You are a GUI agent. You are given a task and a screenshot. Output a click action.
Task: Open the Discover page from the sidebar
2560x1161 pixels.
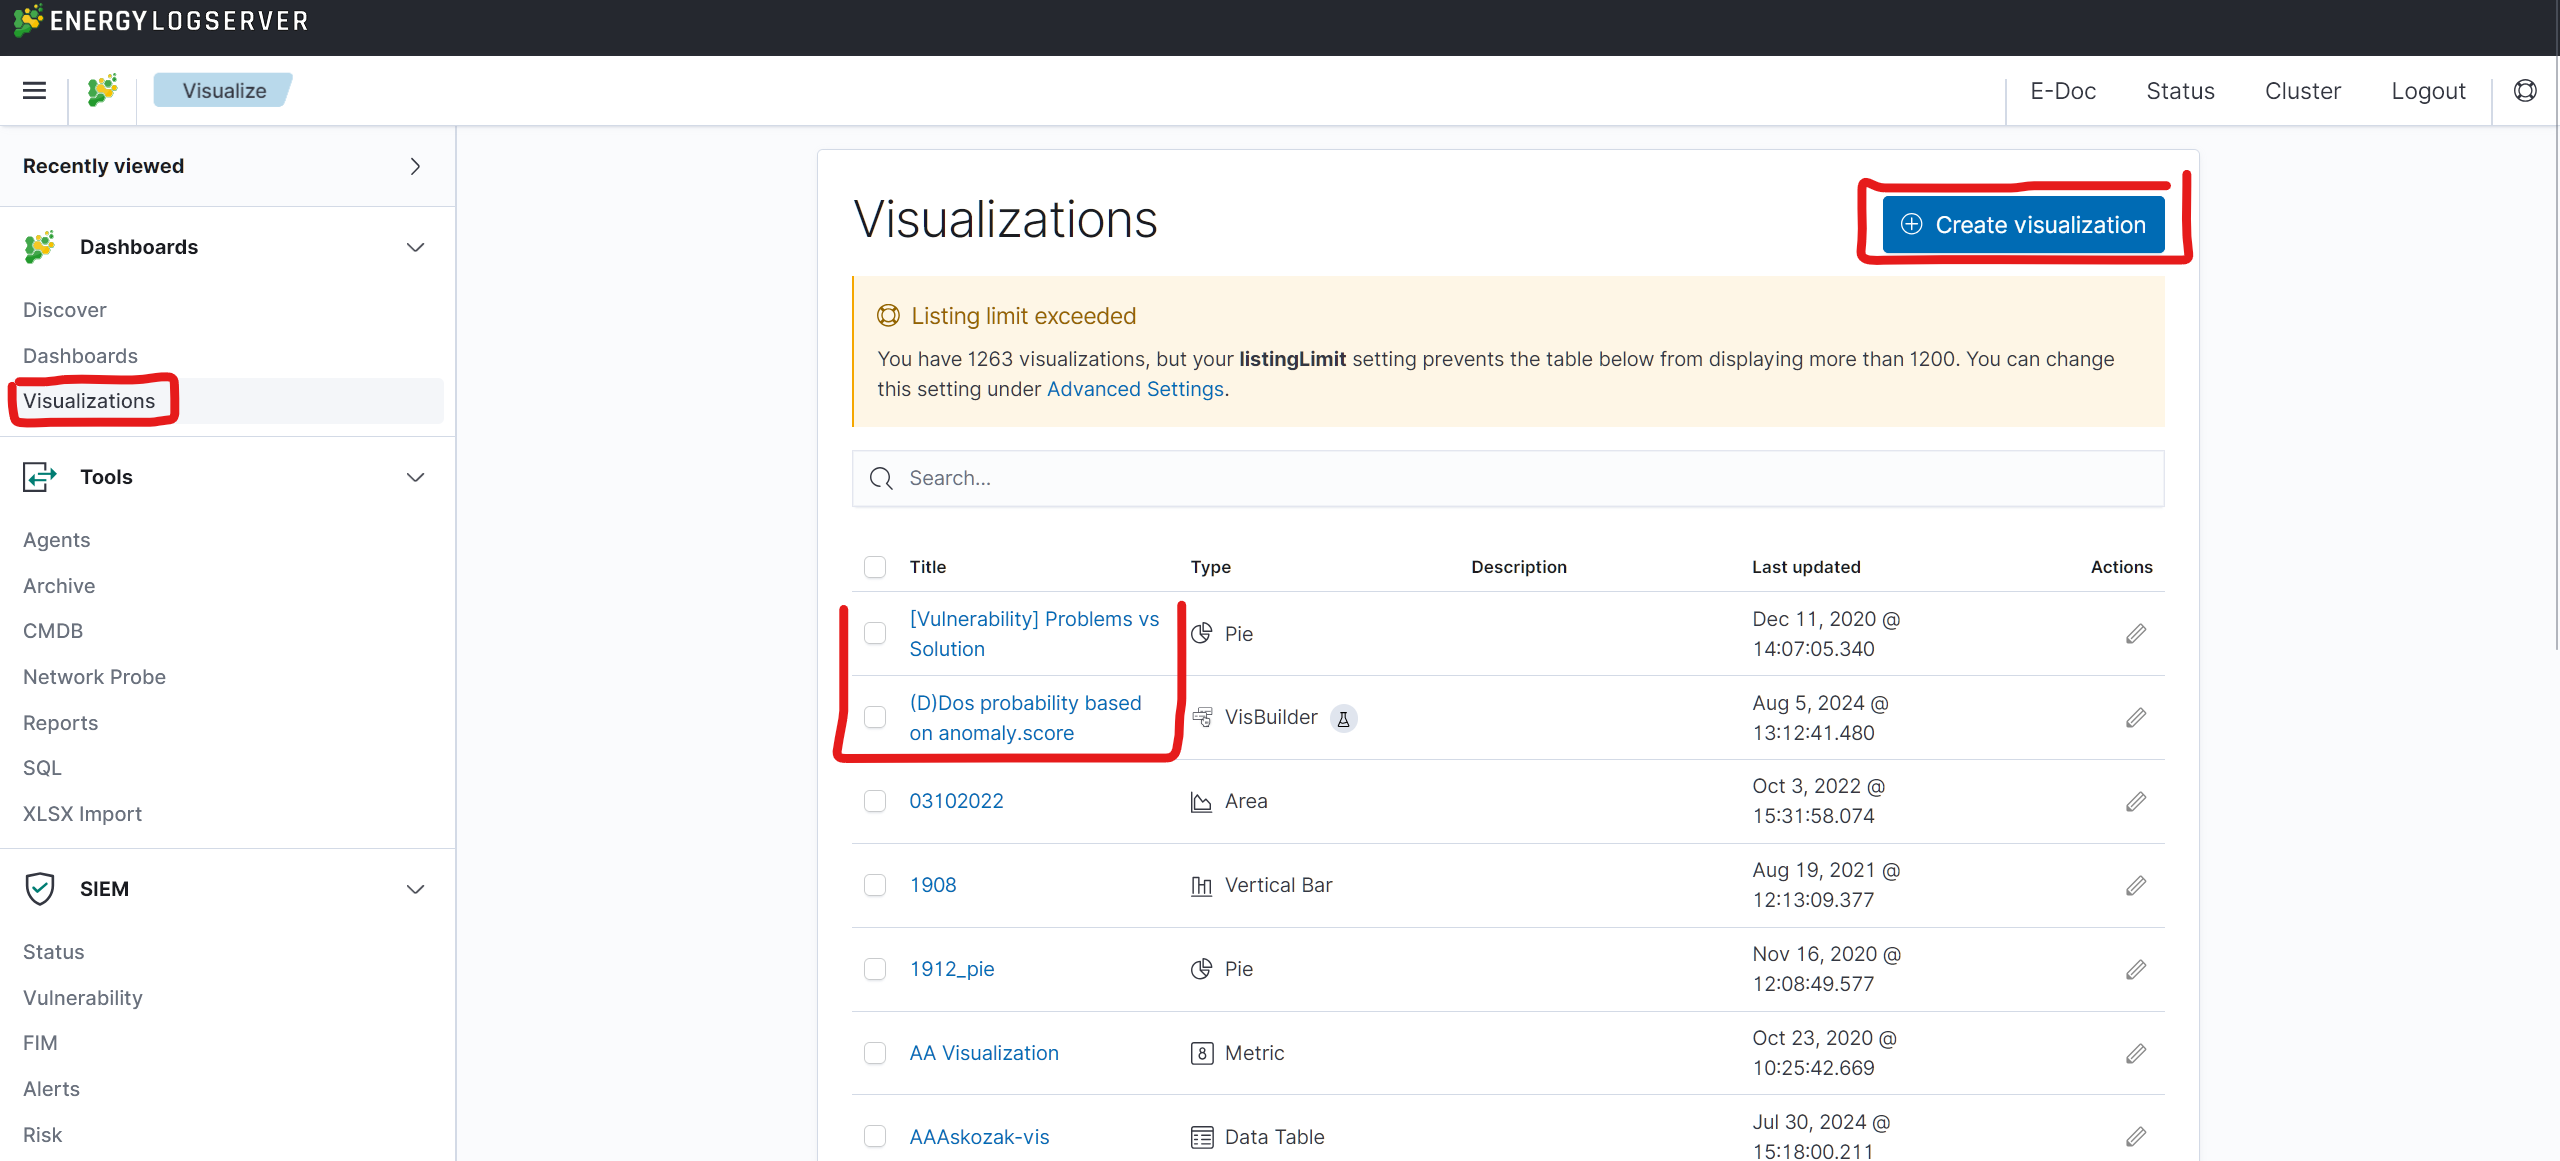click(65, 310)
